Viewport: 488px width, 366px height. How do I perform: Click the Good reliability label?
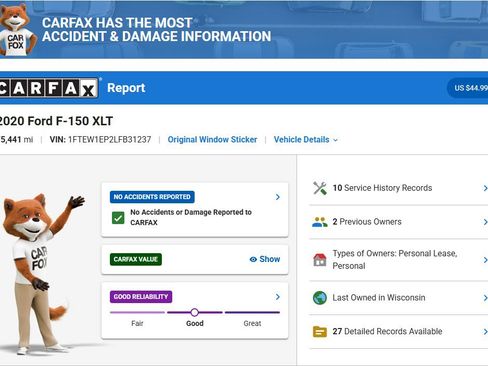coord(195,323)
